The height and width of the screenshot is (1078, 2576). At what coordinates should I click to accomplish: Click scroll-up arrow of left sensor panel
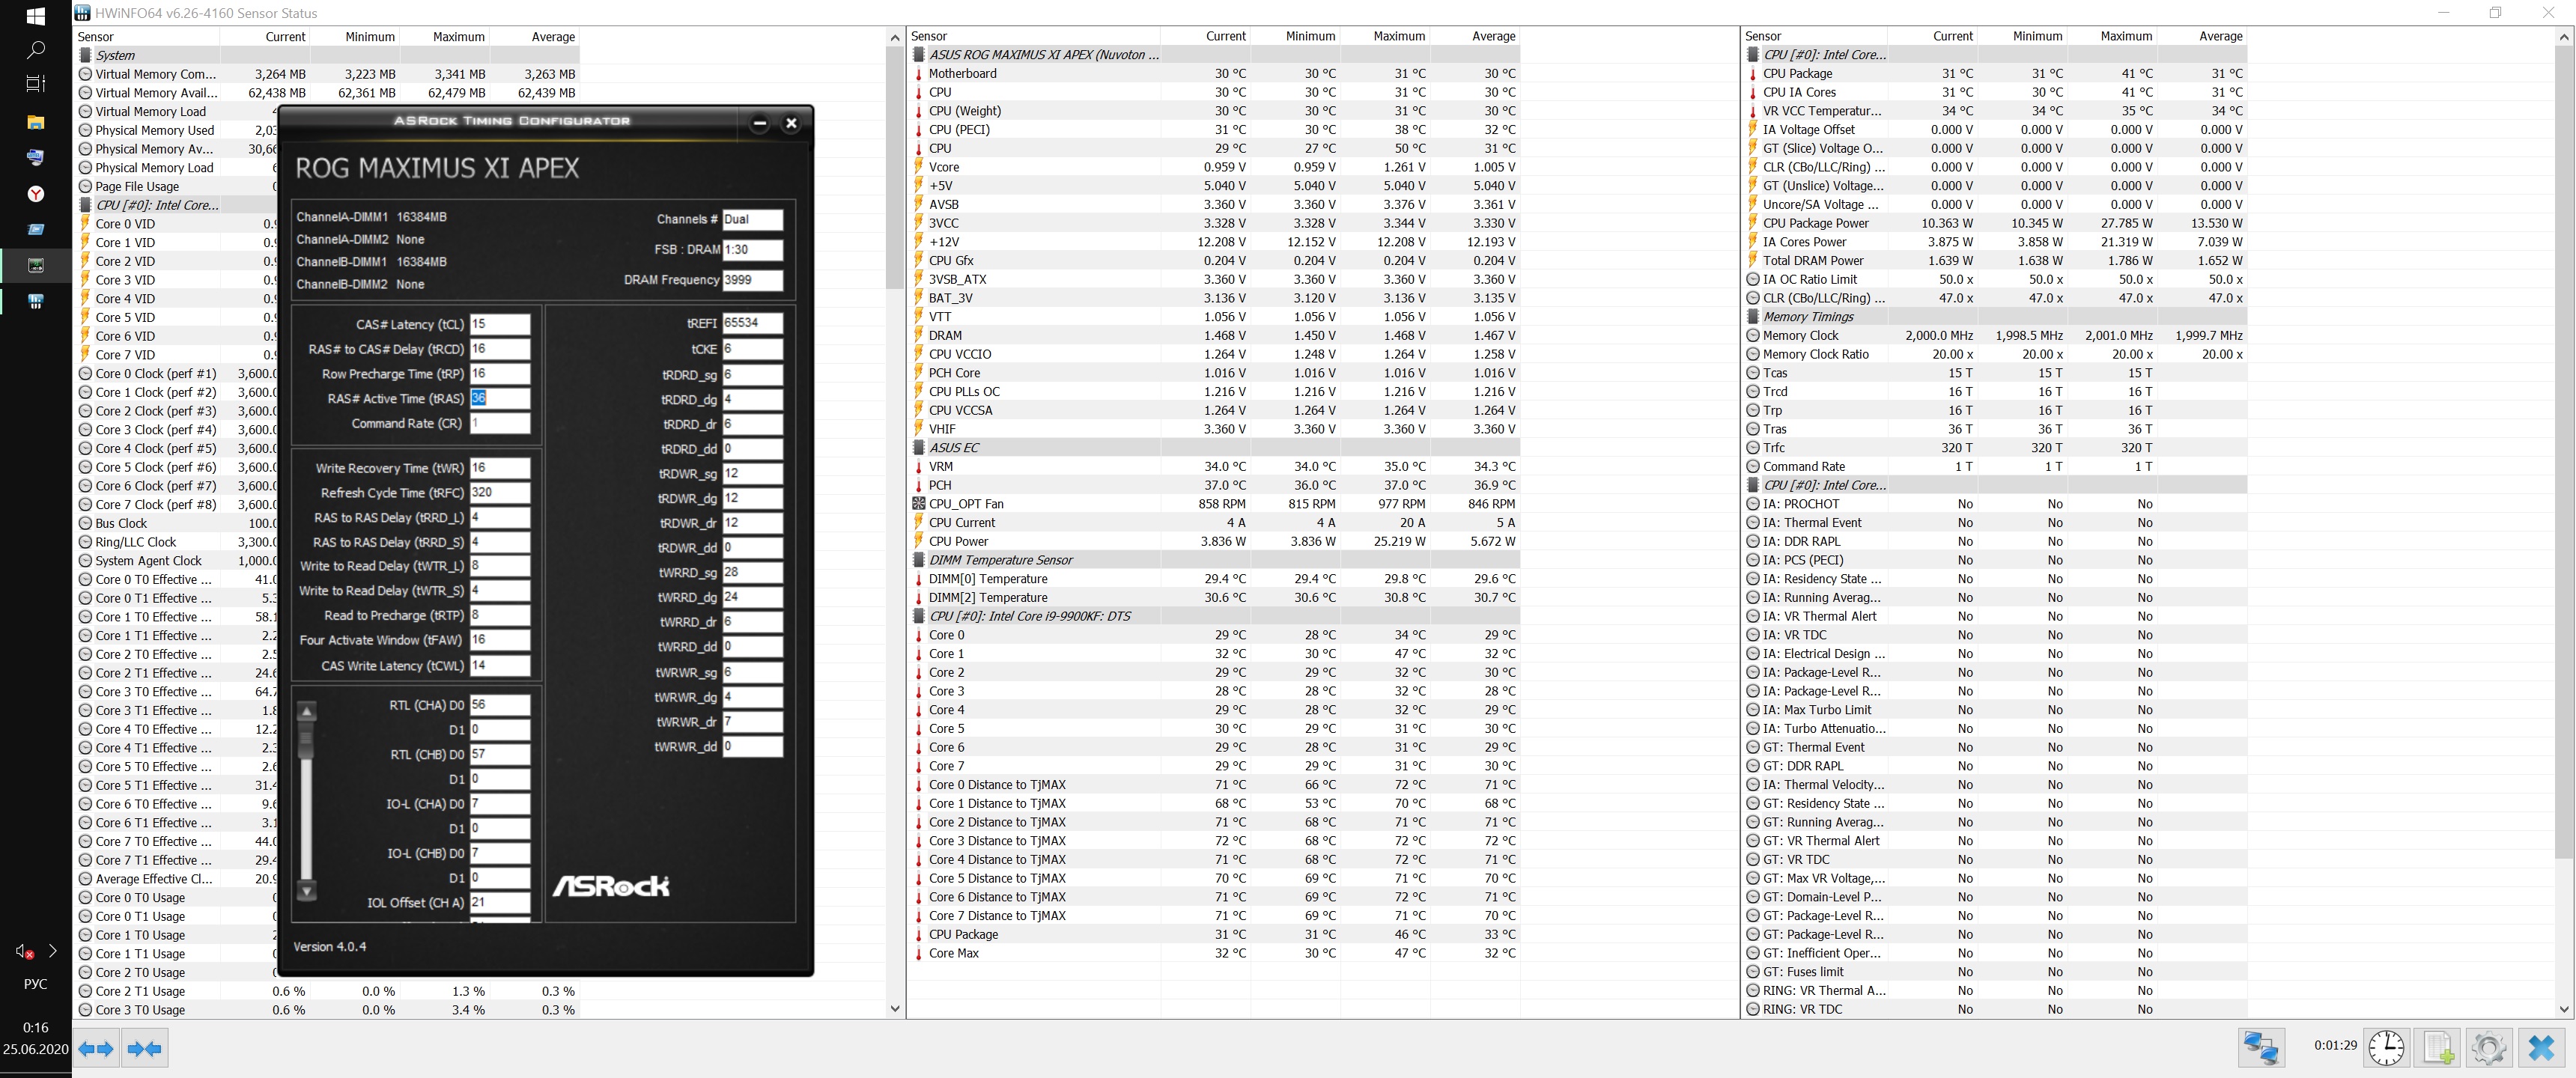coord(895,38)
